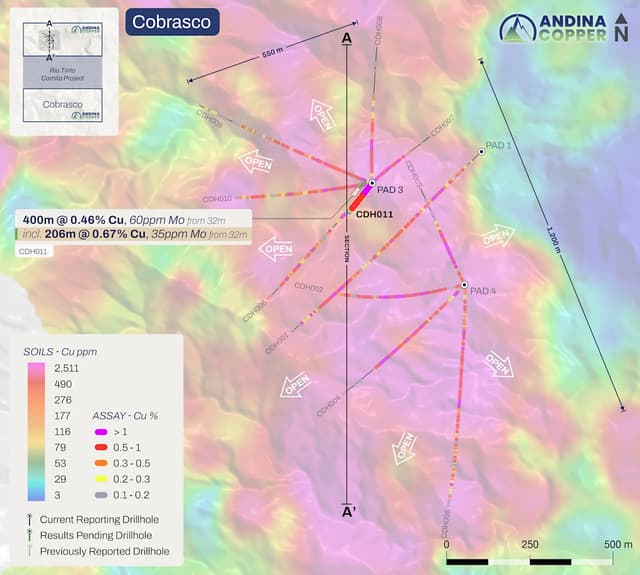This screenshot has height=575, width=640.
Task: Click the 490 soil legend value
Action: 63,384
